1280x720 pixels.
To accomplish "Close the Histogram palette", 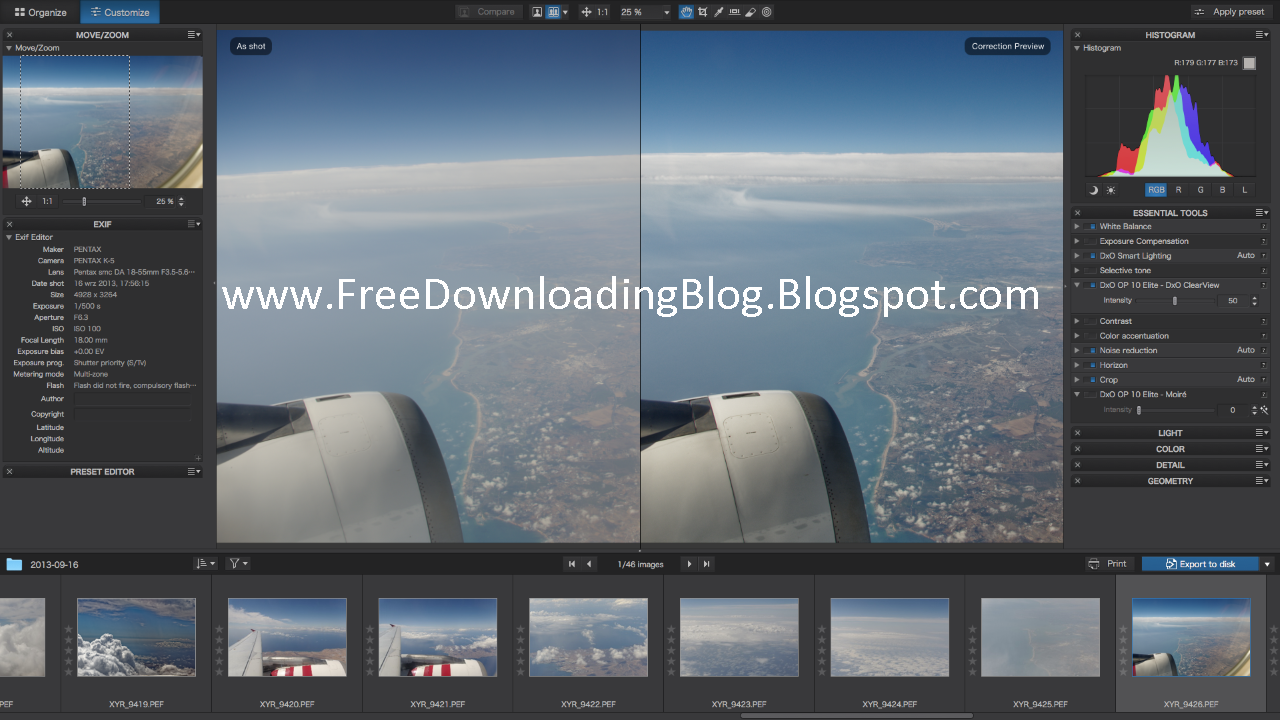I will pyautogui.click(x=1077, y=35).
